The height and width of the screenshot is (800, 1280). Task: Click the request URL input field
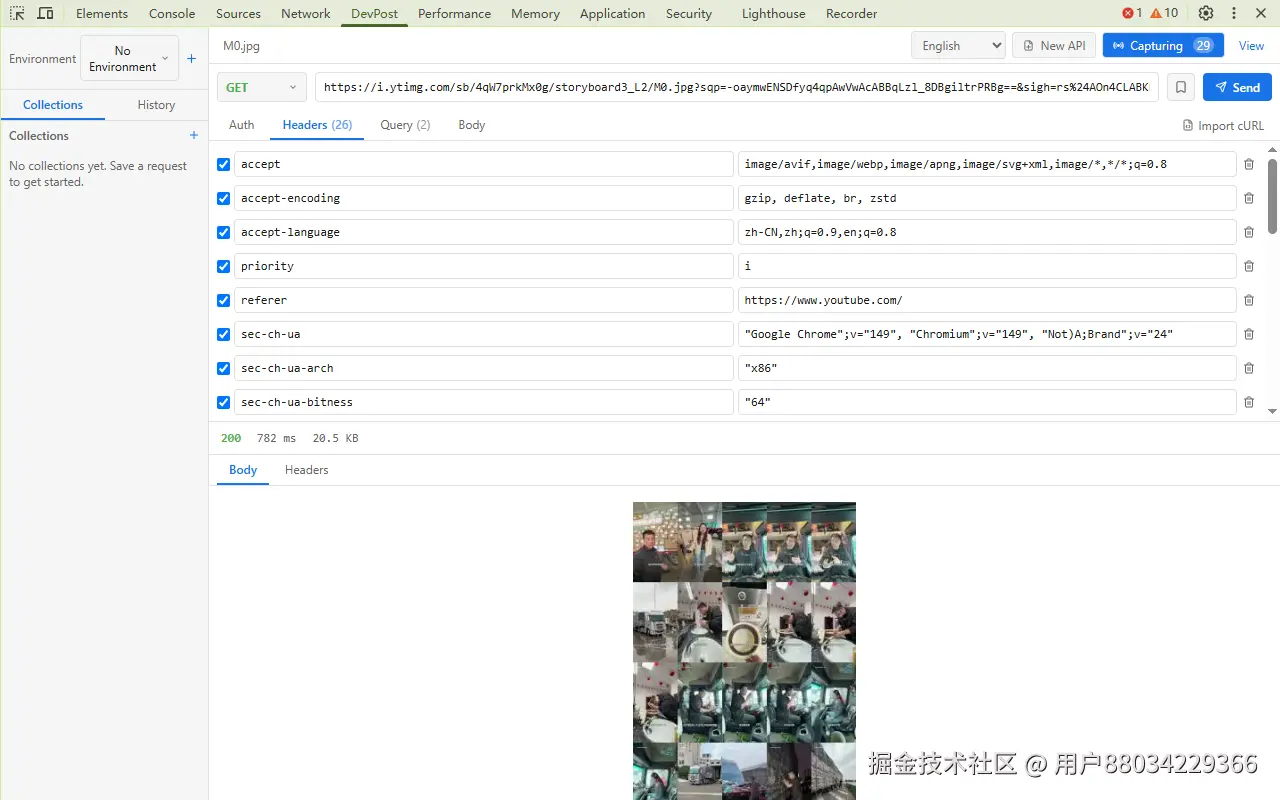tap(737, 87)
